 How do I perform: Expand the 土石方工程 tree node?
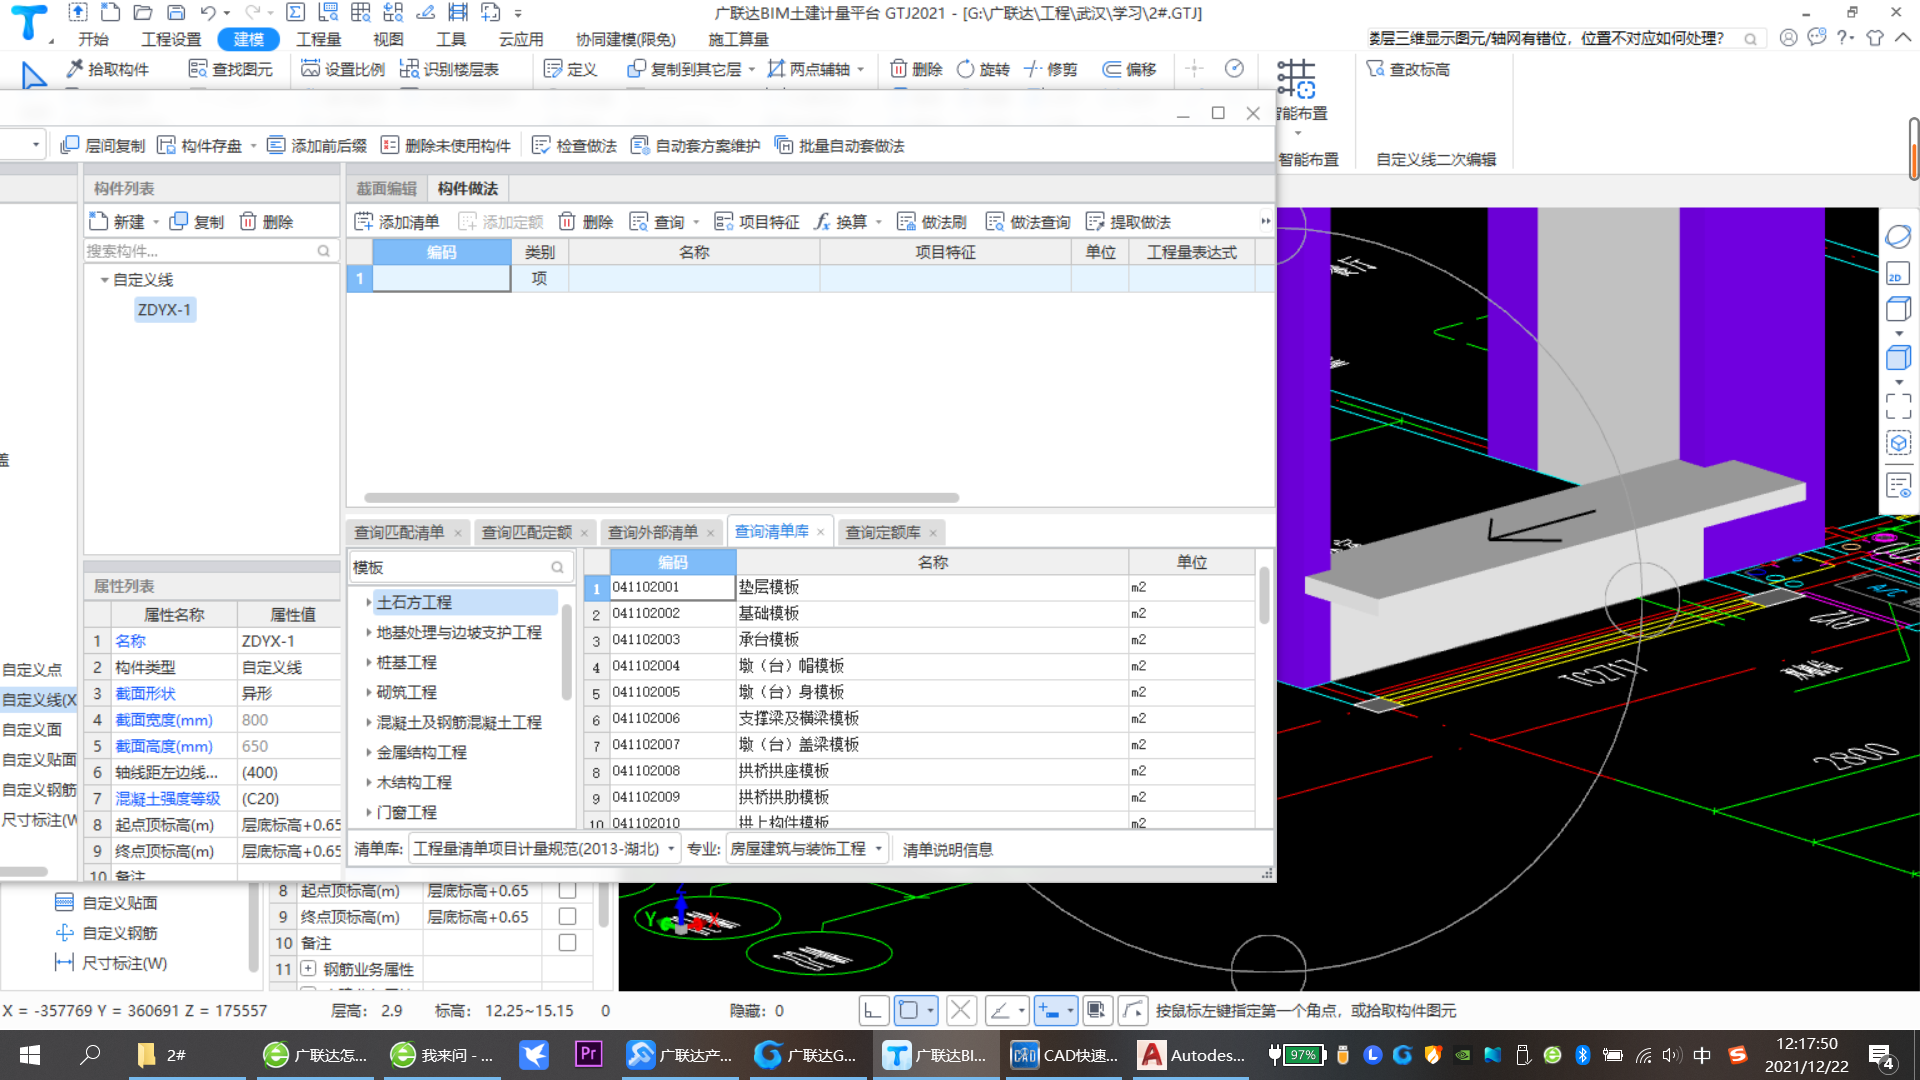pyautogui.click(x=368, y=602)
